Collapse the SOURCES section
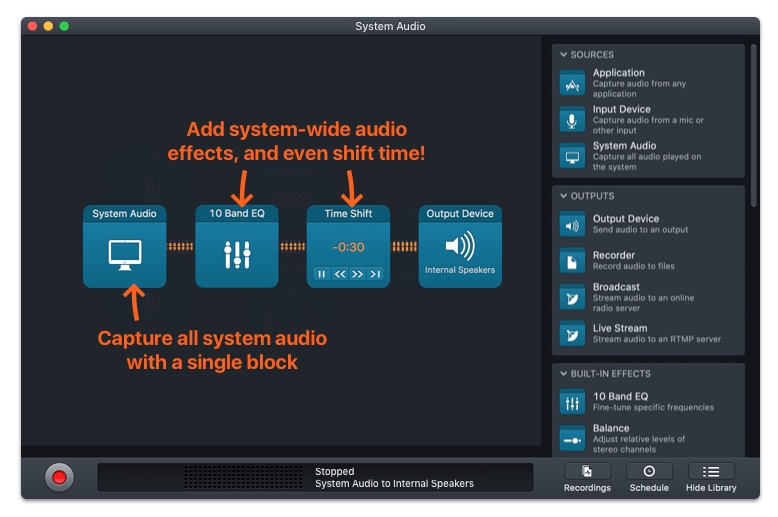 tap(564, 55)
